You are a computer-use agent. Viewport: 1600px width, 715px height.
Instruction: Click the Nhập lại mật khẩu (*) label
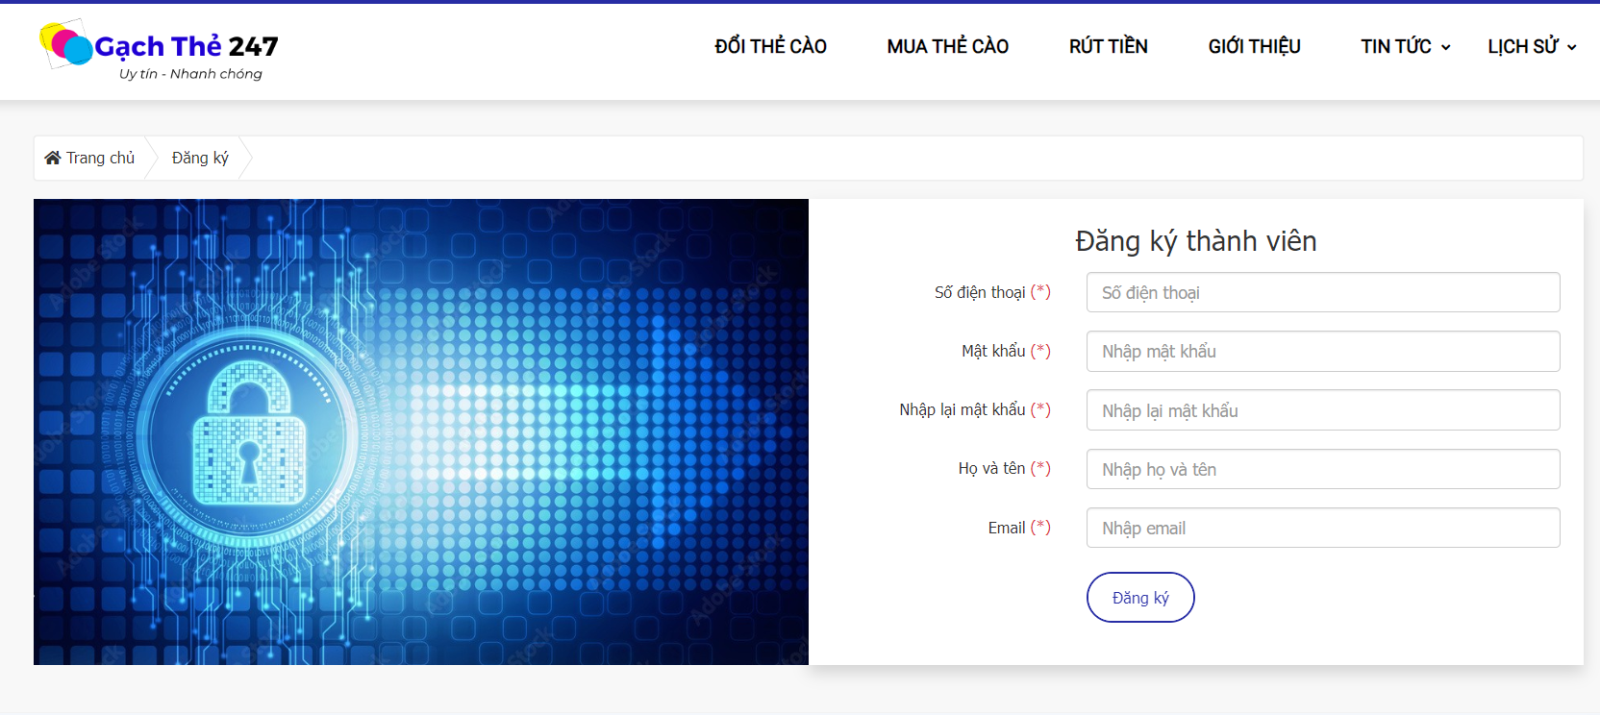[975, 410]
